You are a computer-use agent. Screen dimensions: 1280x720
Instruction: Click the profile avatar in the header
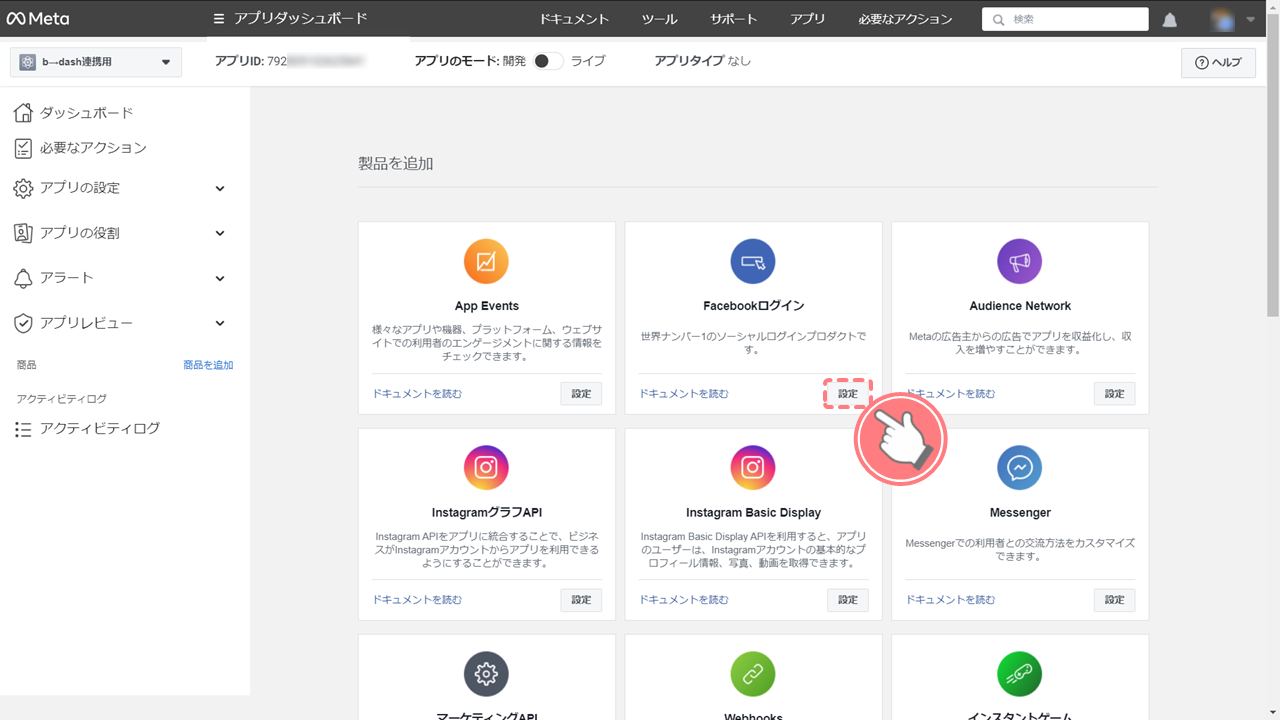pyautogui.click(x=1221, y=19)
